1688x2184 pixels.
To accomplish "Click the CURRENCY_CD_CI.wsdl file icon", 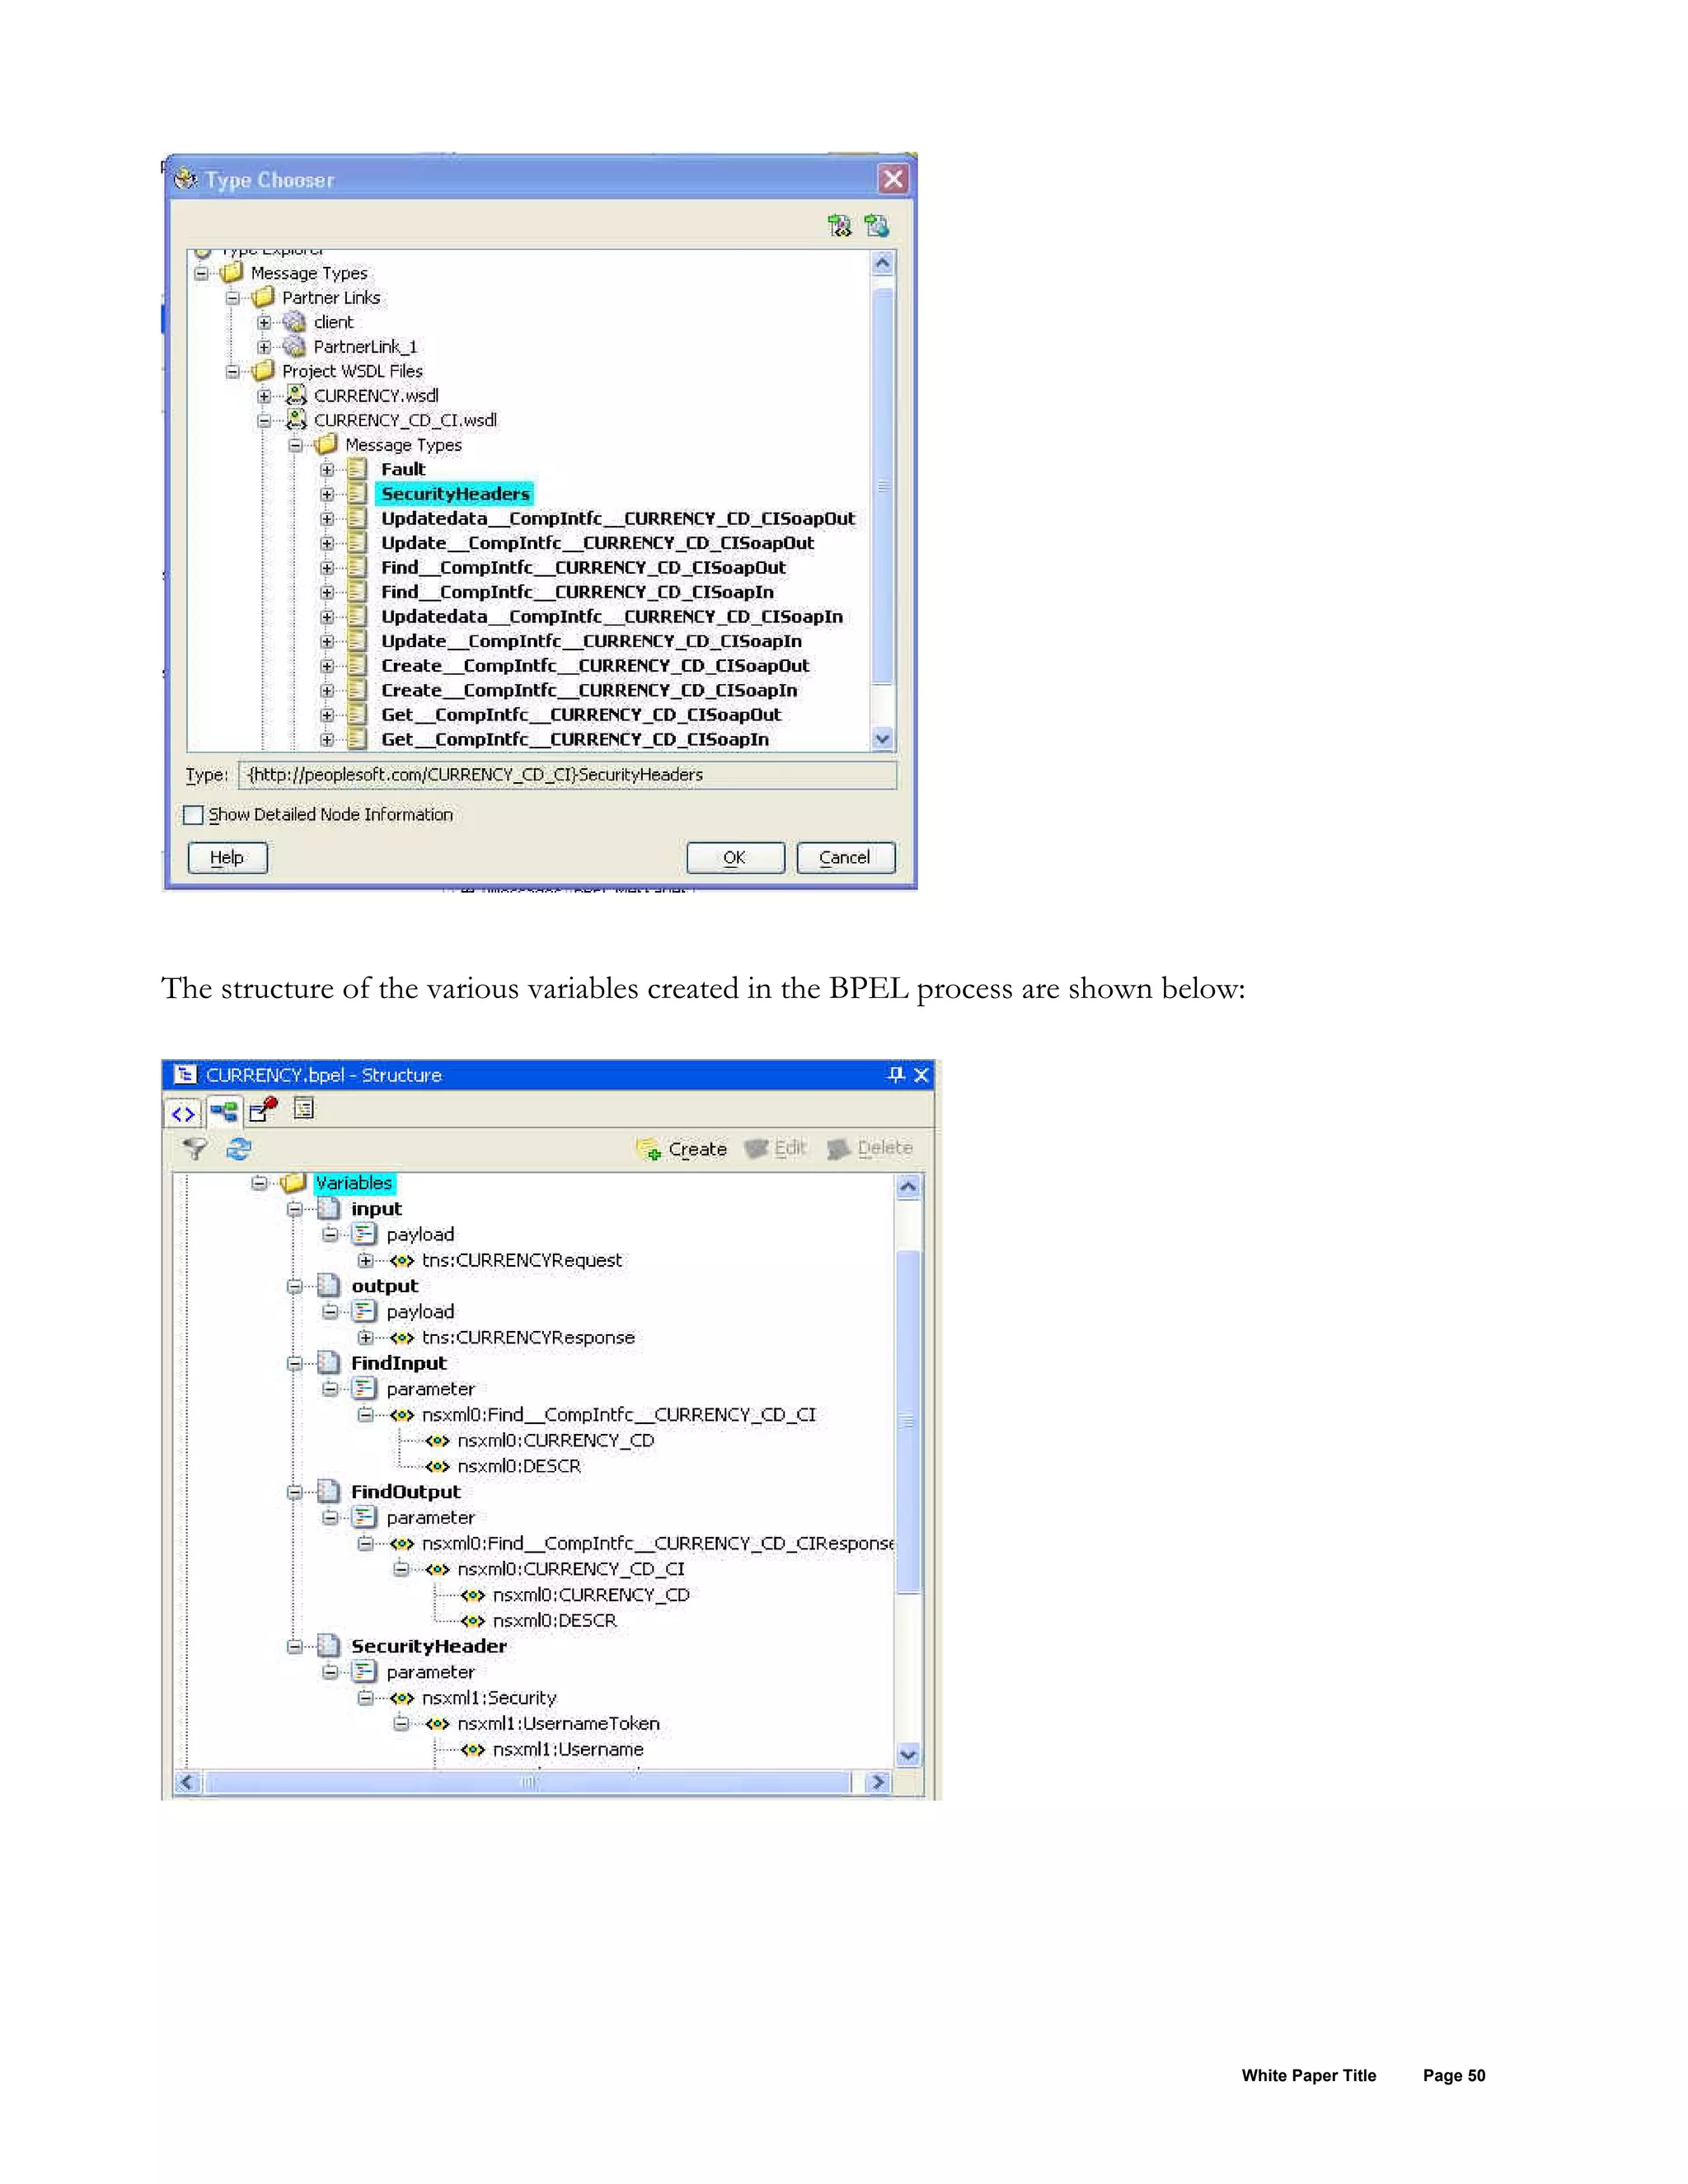I will pyautogui.click(x=296, y=420).
